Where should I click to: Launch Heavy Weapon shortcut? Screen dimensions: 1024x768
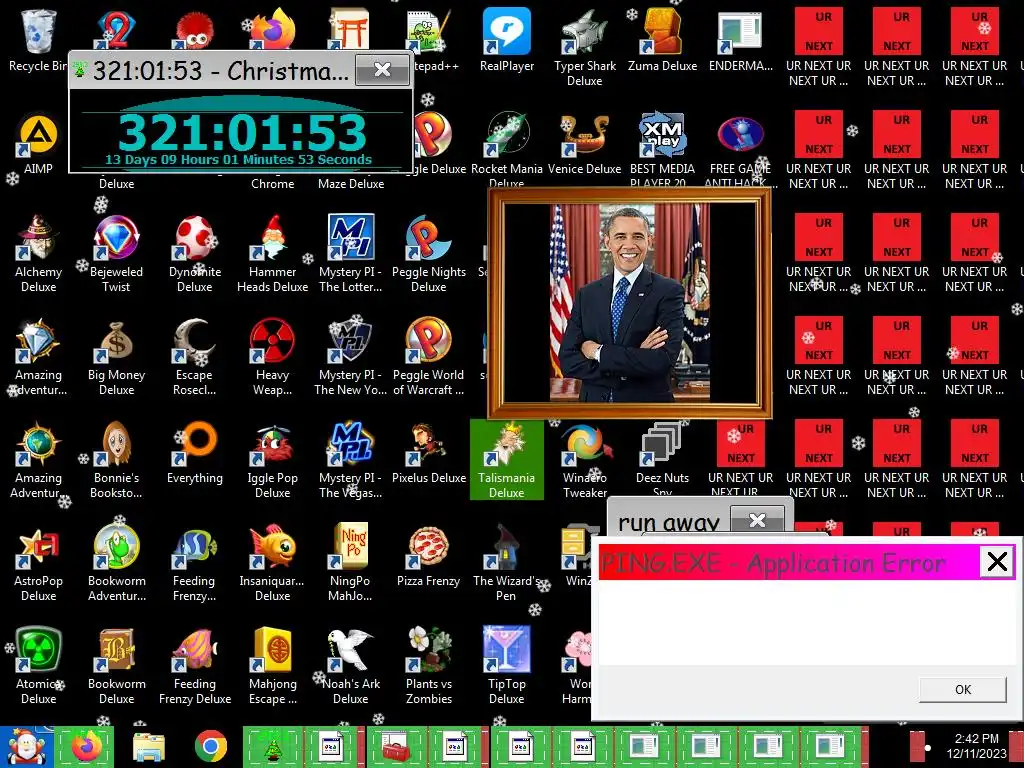coord(272,356)
